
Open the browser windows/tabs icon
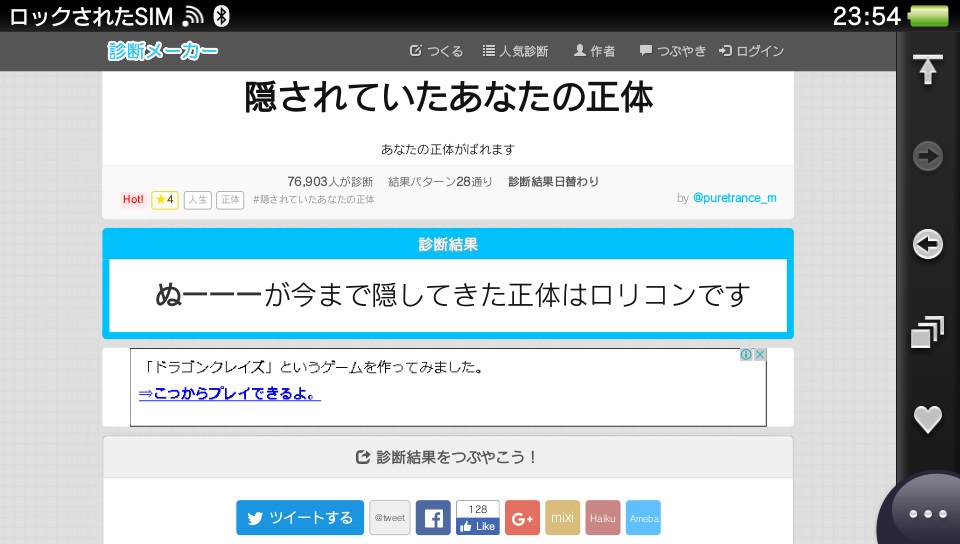click(927, 332)
